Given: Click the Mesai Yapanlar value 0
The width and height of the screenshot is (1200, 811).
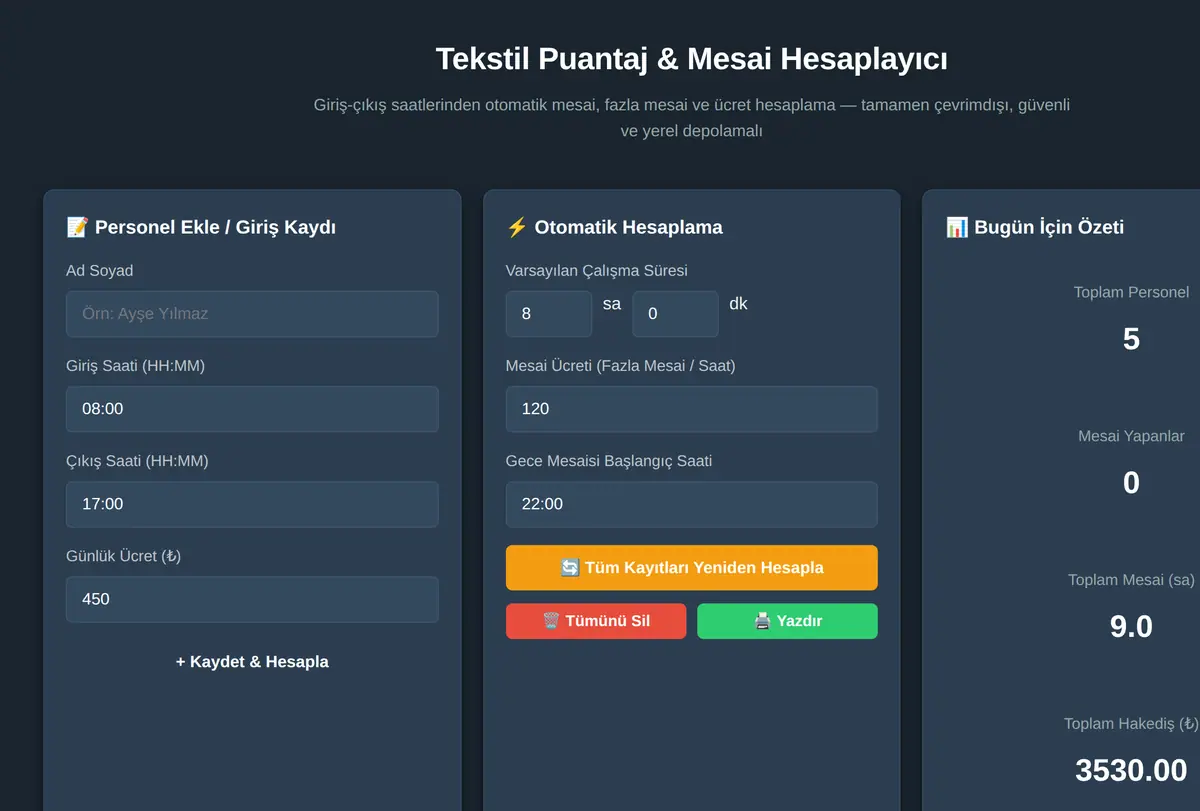Looking at the screenshot, I should [1131, 483].
